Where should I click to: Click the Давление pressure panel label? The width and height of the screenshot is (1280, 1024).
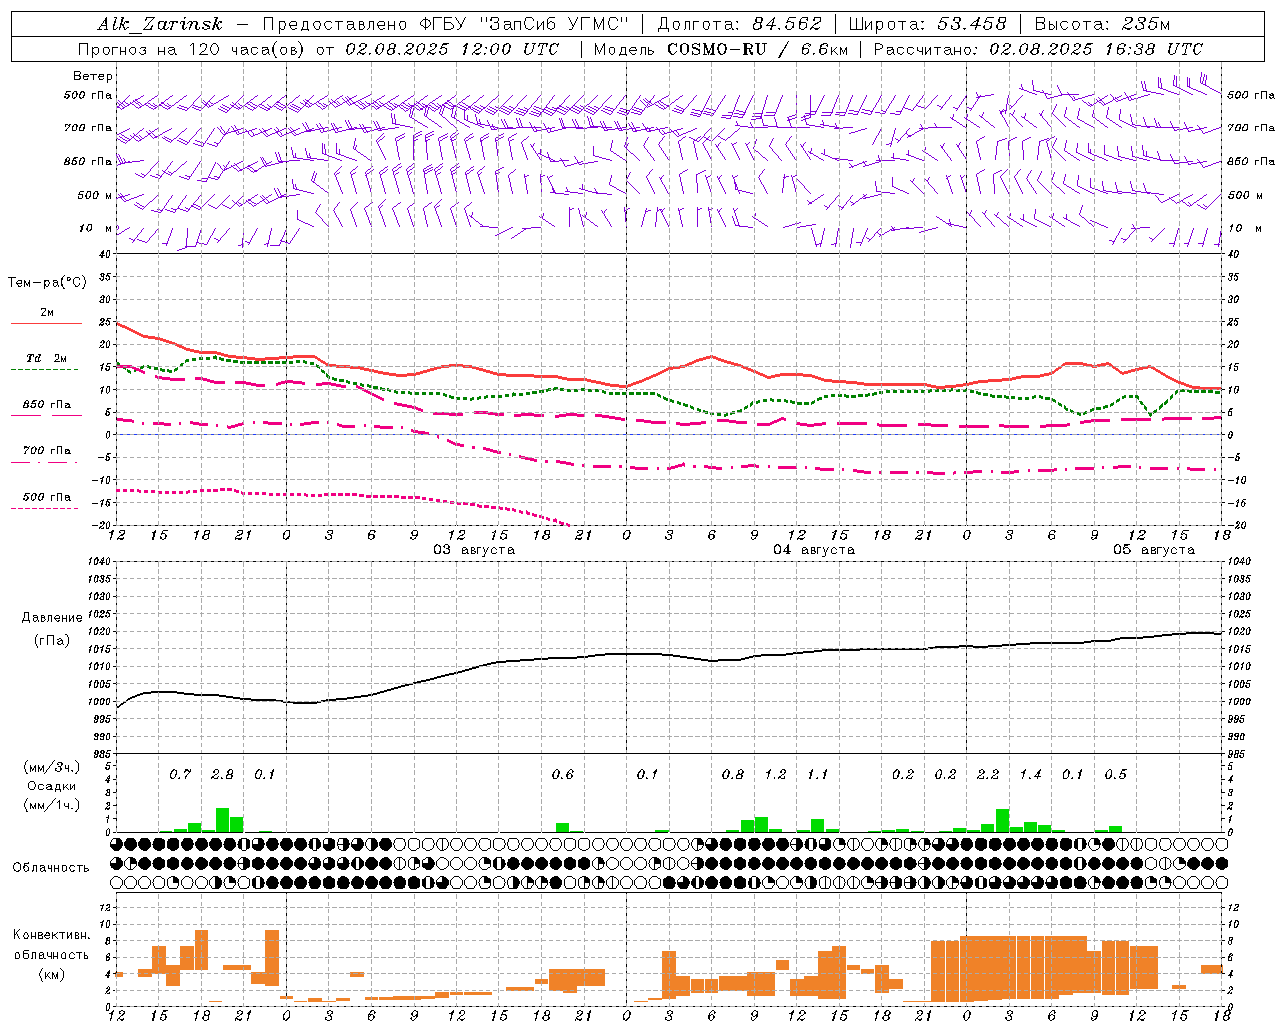click(52, 618)
